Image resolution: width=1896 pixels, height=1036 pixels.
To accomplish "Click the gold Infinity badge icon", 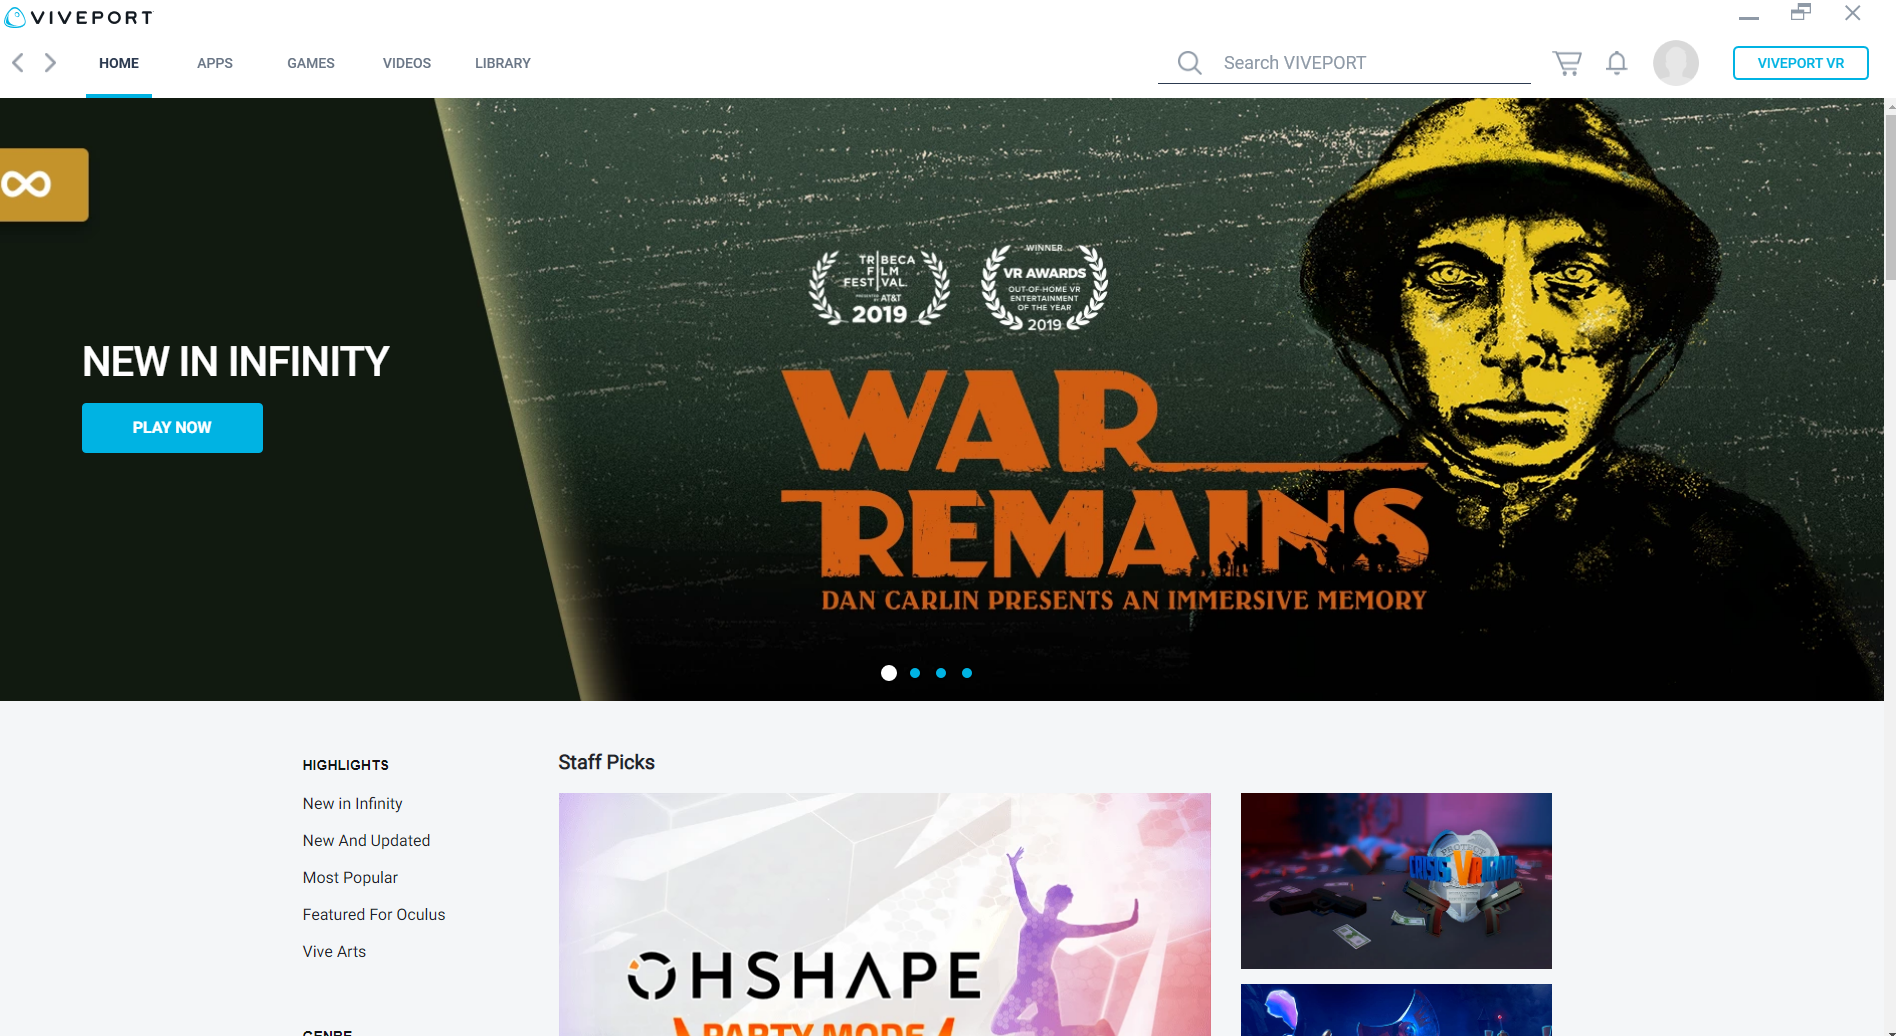I will 40,185.
